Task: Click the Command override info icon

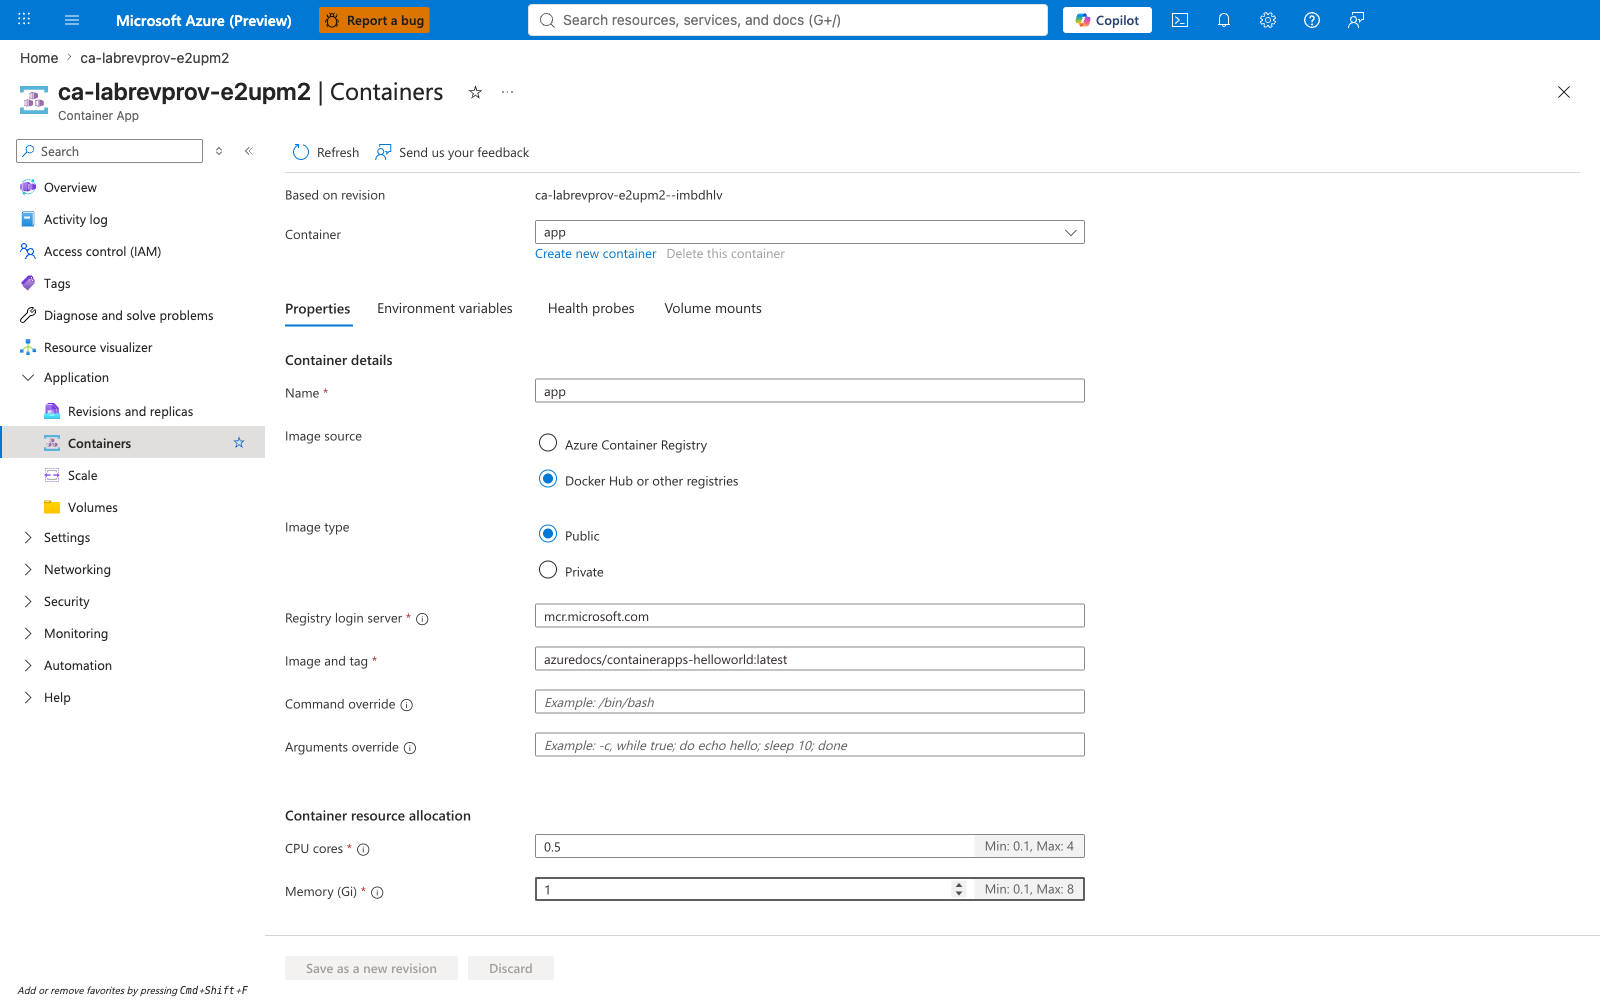Action: click(x=407, y=705)
